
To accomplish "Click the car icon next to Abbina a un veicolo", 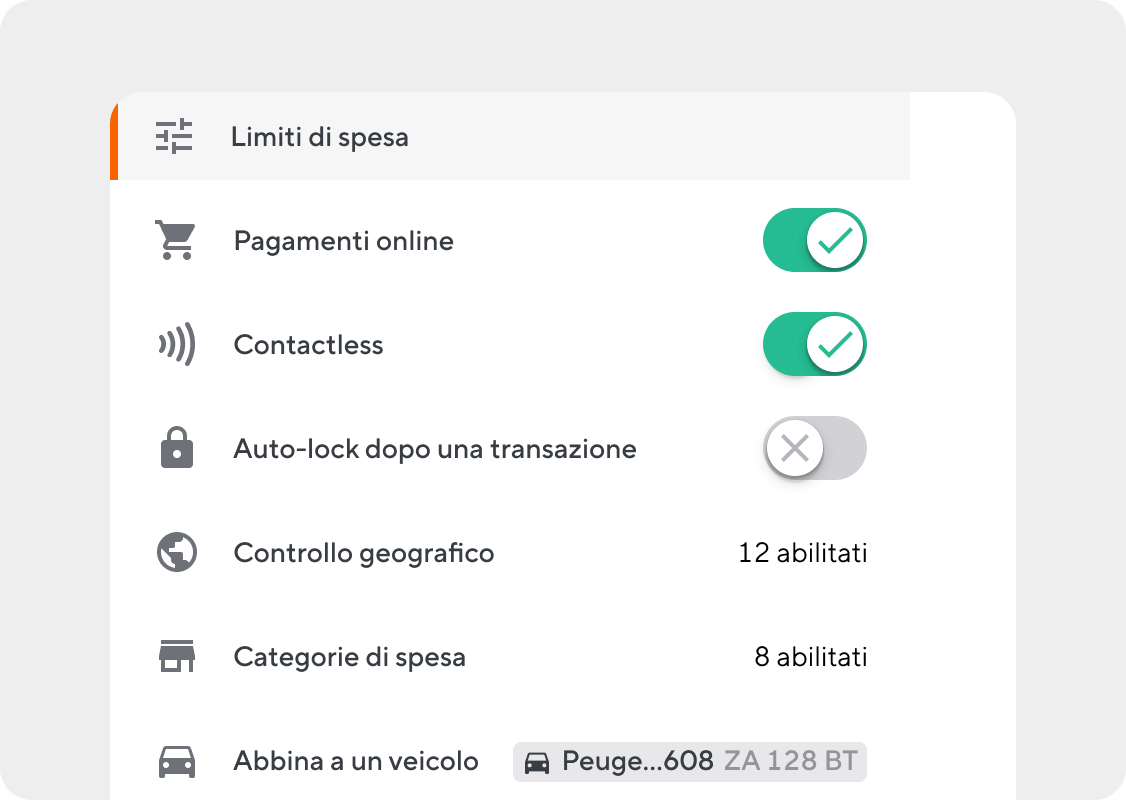I will click(x=174, y=761).
